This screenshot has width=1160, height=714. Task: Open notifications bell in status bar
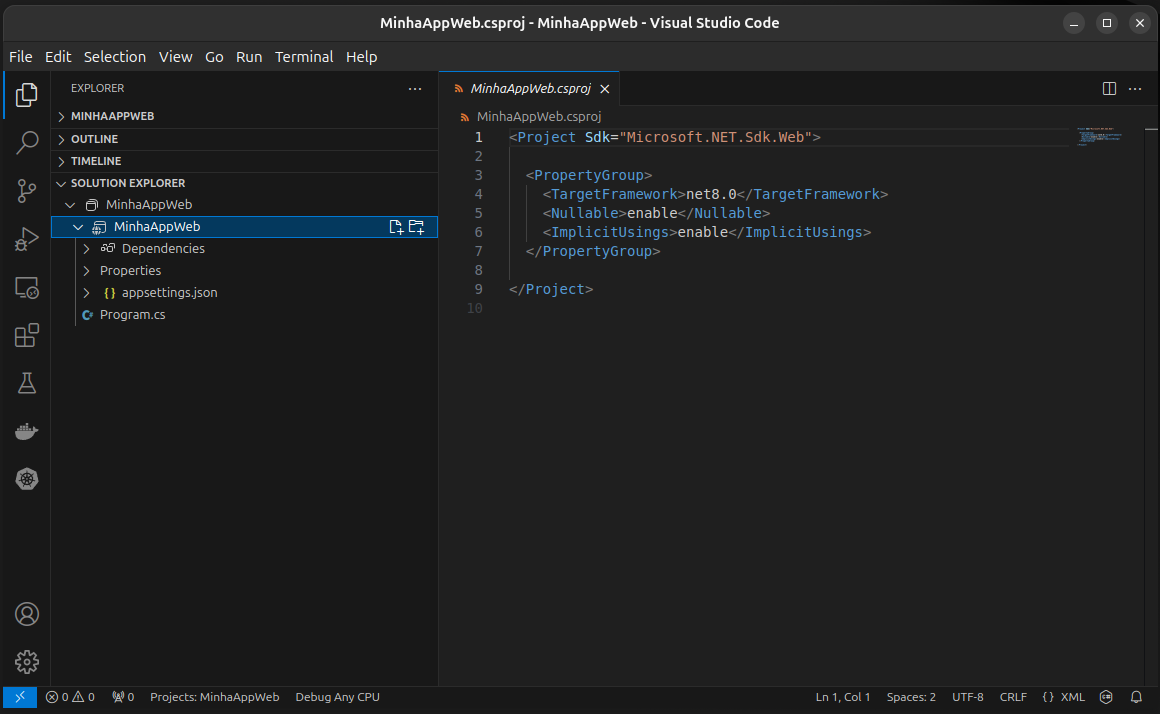coord(1136,697)
